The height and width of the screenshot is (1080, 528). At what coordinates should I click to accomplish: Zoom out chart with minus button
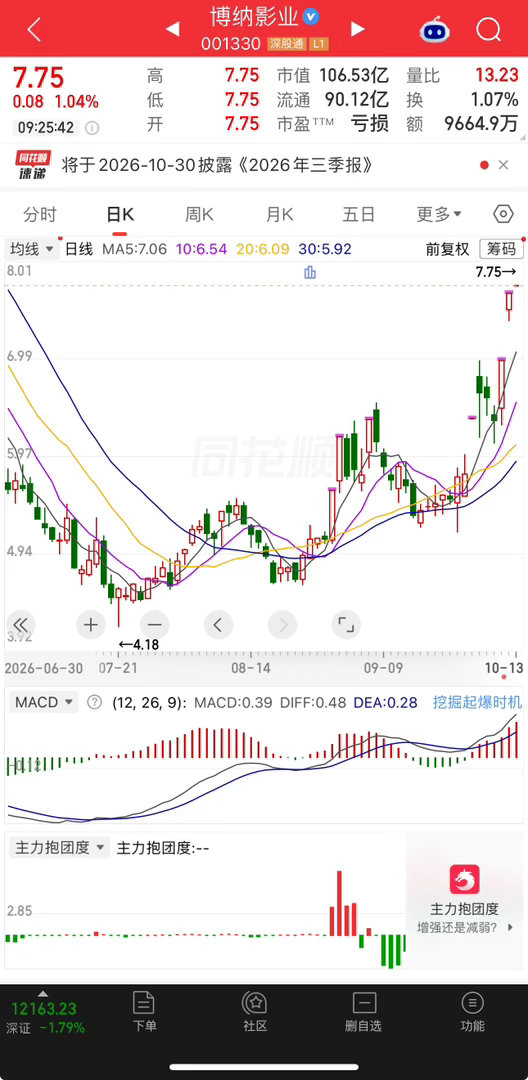coord(154,625)
